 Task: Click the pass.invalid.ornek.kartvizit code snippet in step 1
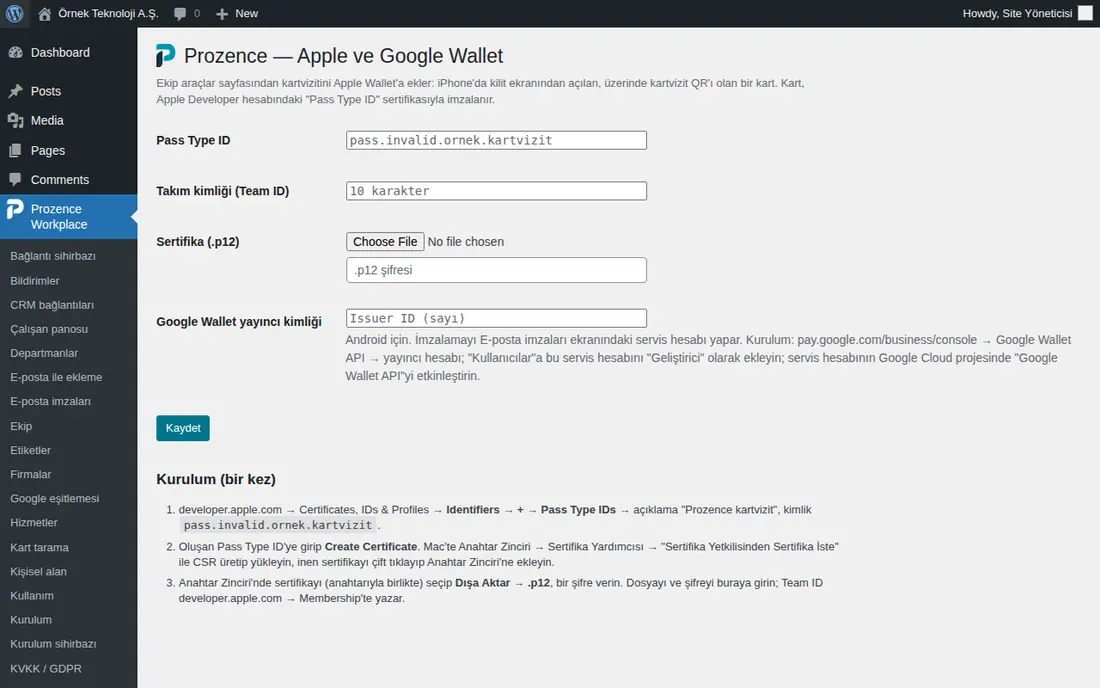(x=278, y=525)
